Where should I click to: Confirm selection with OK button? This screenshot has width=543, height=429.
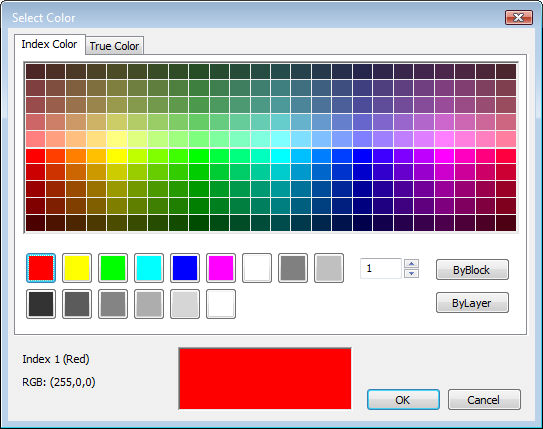[x=403, y=400]
